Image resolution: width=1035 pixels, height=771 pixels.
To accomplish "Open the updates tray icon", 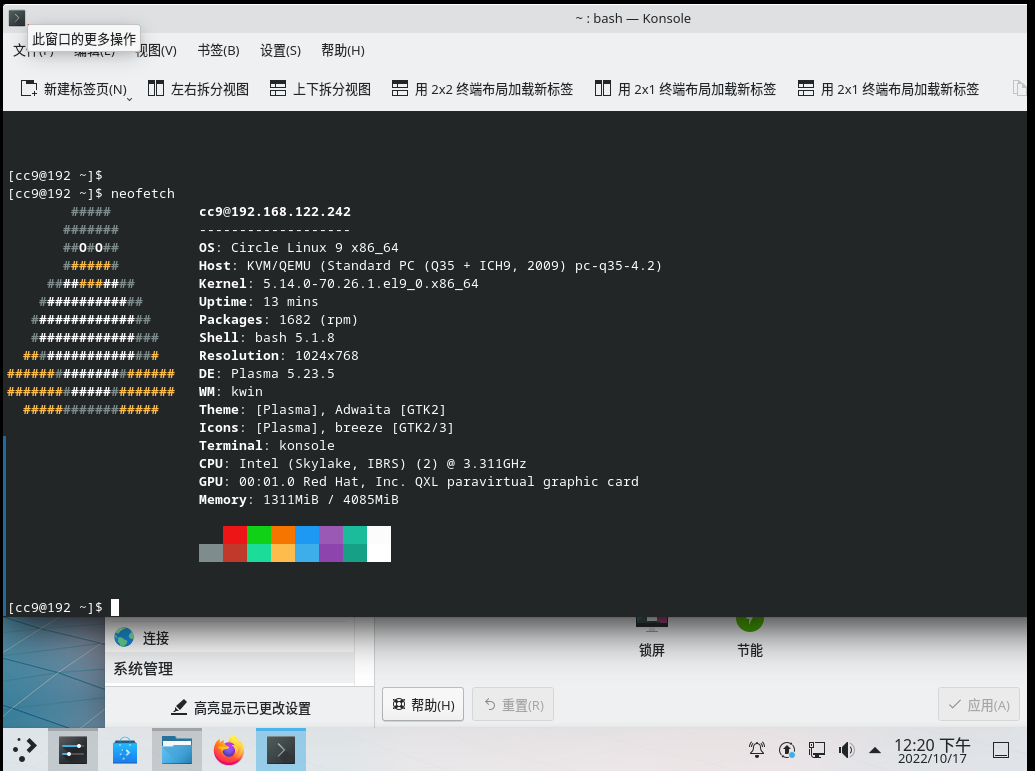I will tap(787, 750).
